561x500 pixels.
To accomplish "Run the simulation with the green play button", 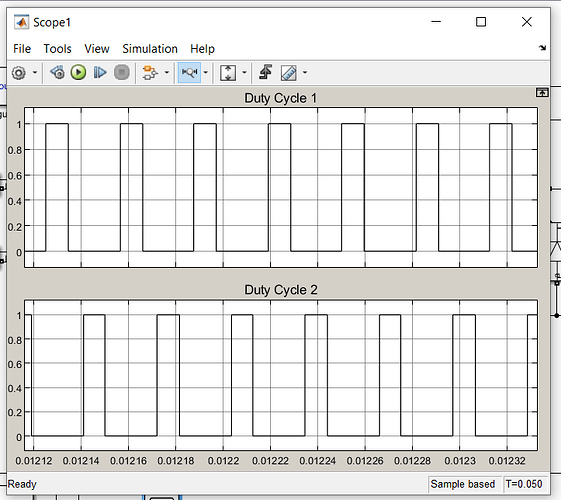I will pyautogui.click(x=78, y=73).
